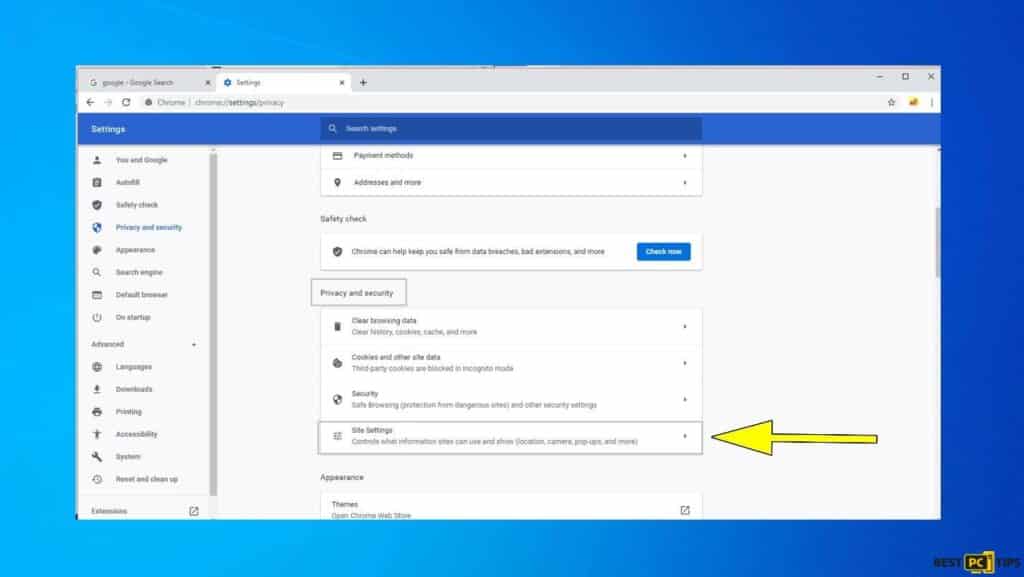Viewport: 1024px width, 577px height.
Task: Focus the Search settings field
Action: (x=511, y=129)
